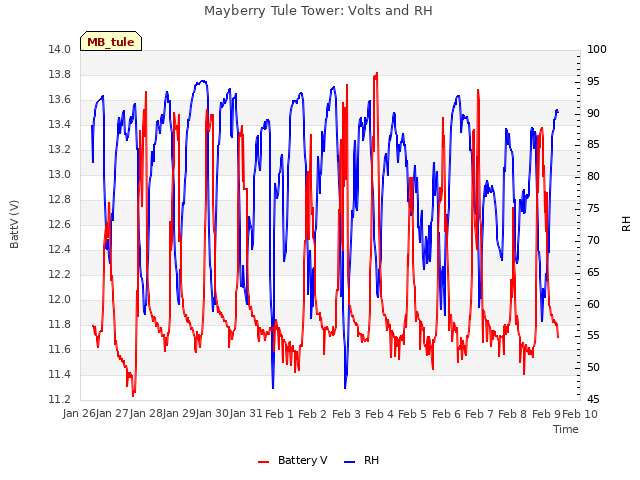The height and width of the screenshot is (480, 640).
Task: Click the 'Feb 6' date label
Action: click(x=446, y=414)
